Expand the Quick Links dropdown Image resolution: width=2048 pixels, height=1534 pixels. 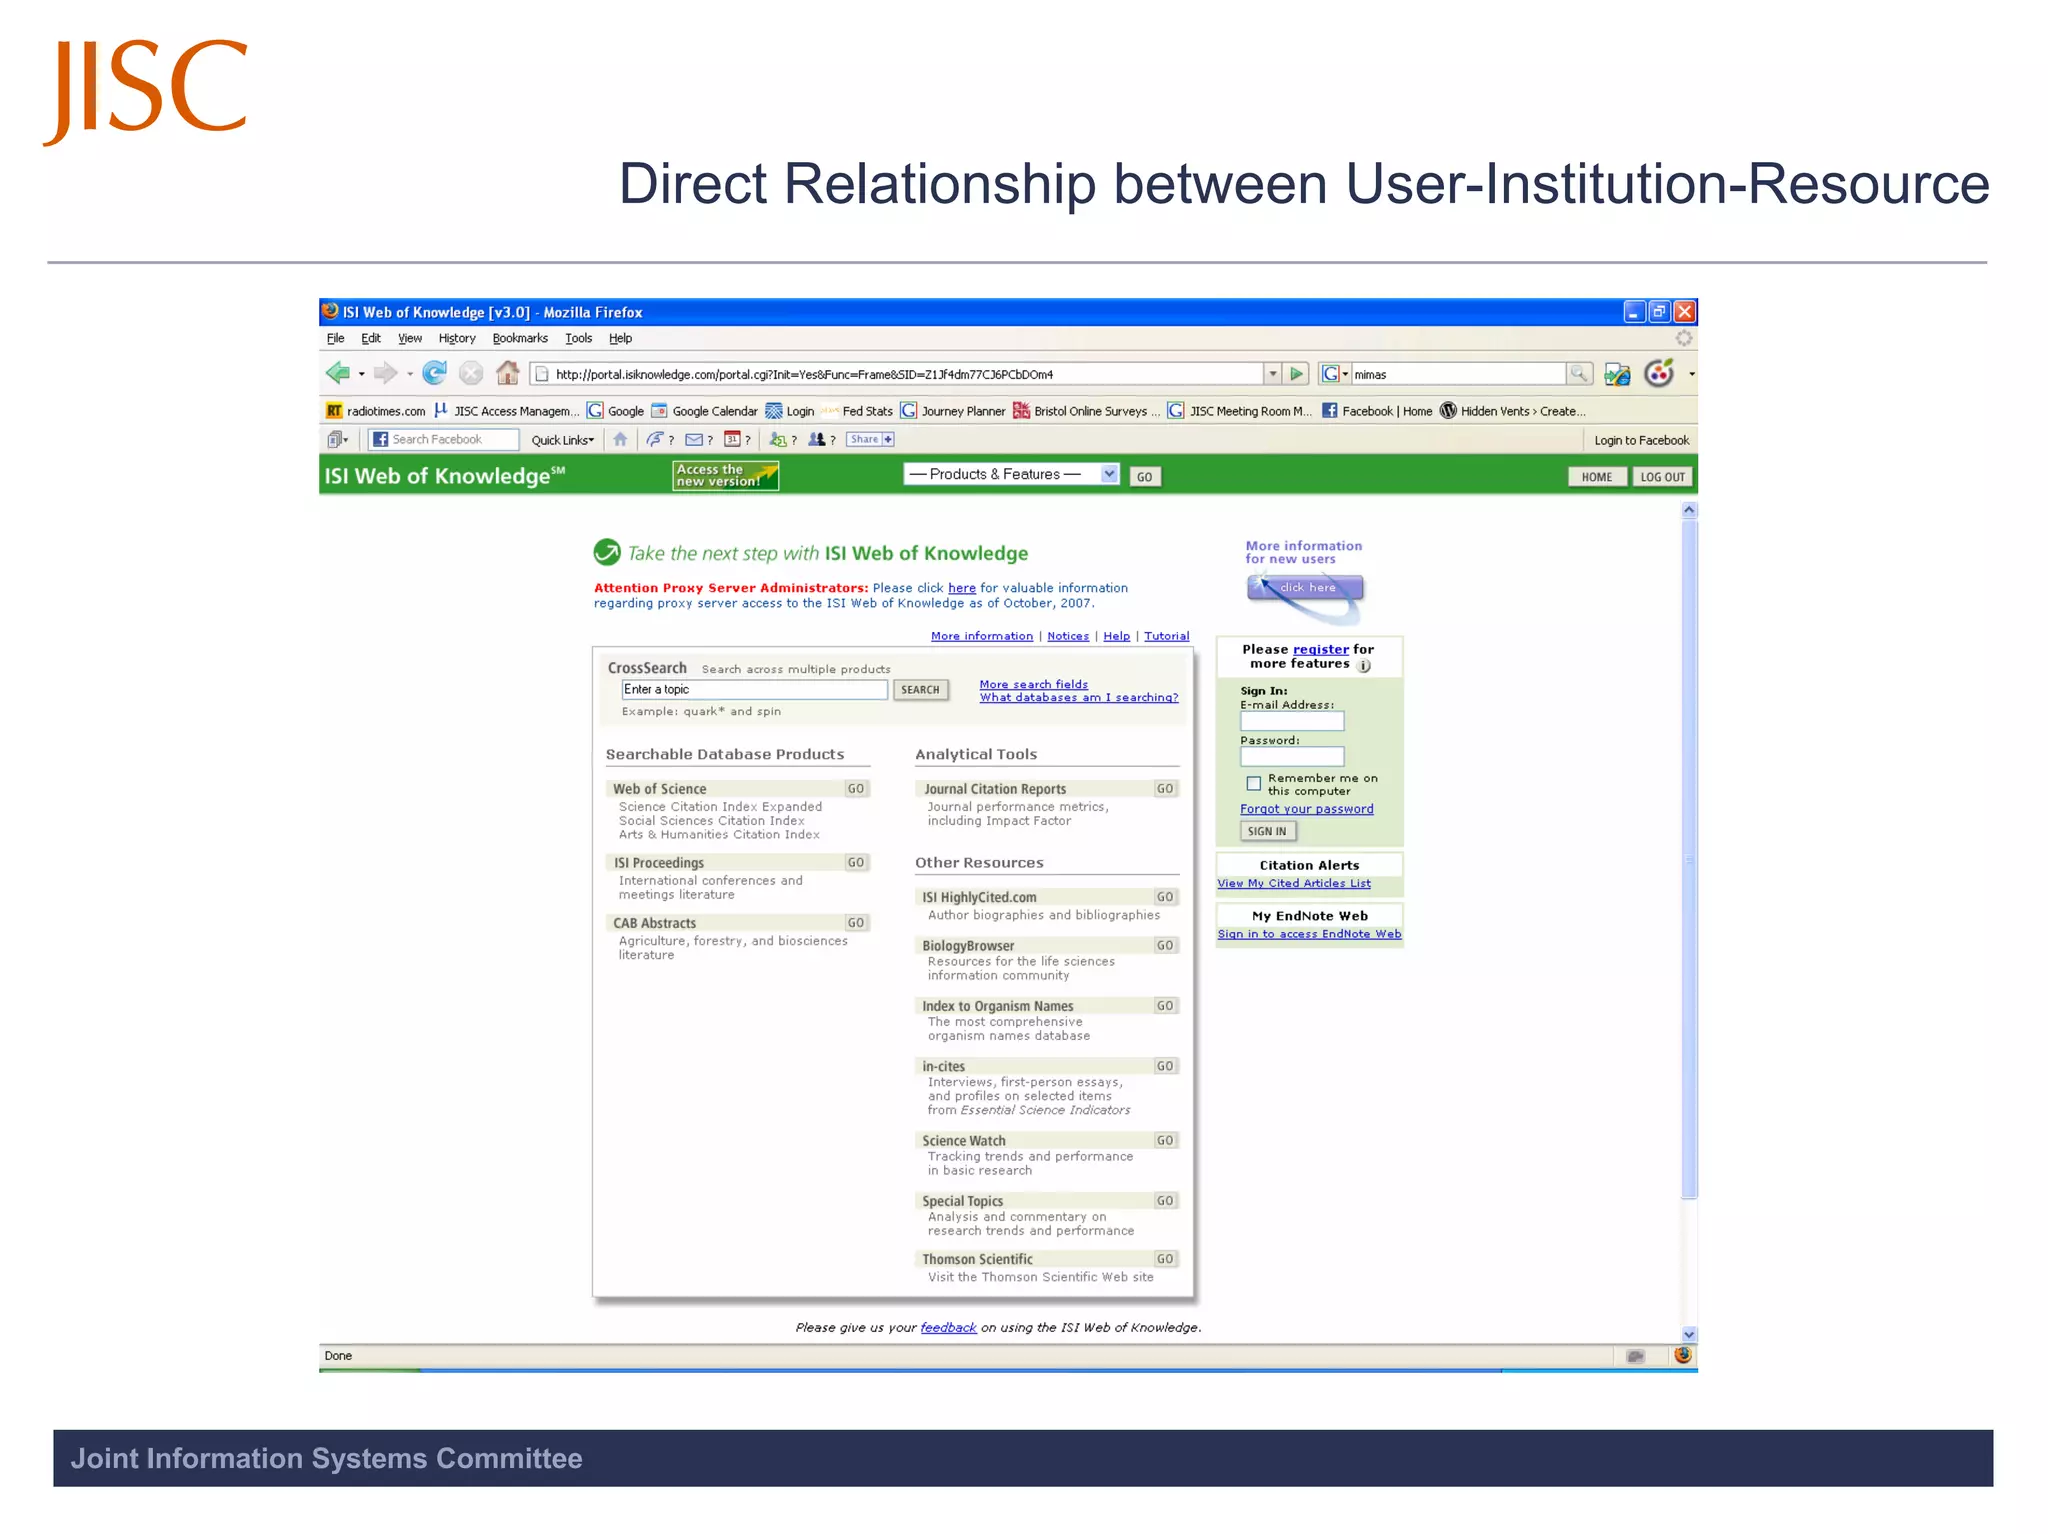tap(562, 440)
